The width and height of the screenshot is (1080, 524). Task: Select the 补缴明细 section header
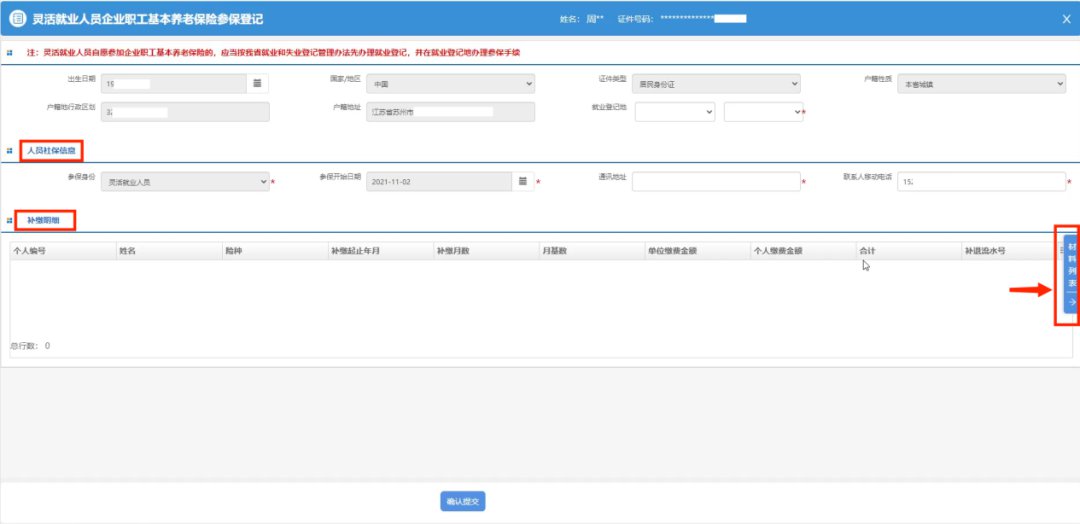click(x=47, y=219)
